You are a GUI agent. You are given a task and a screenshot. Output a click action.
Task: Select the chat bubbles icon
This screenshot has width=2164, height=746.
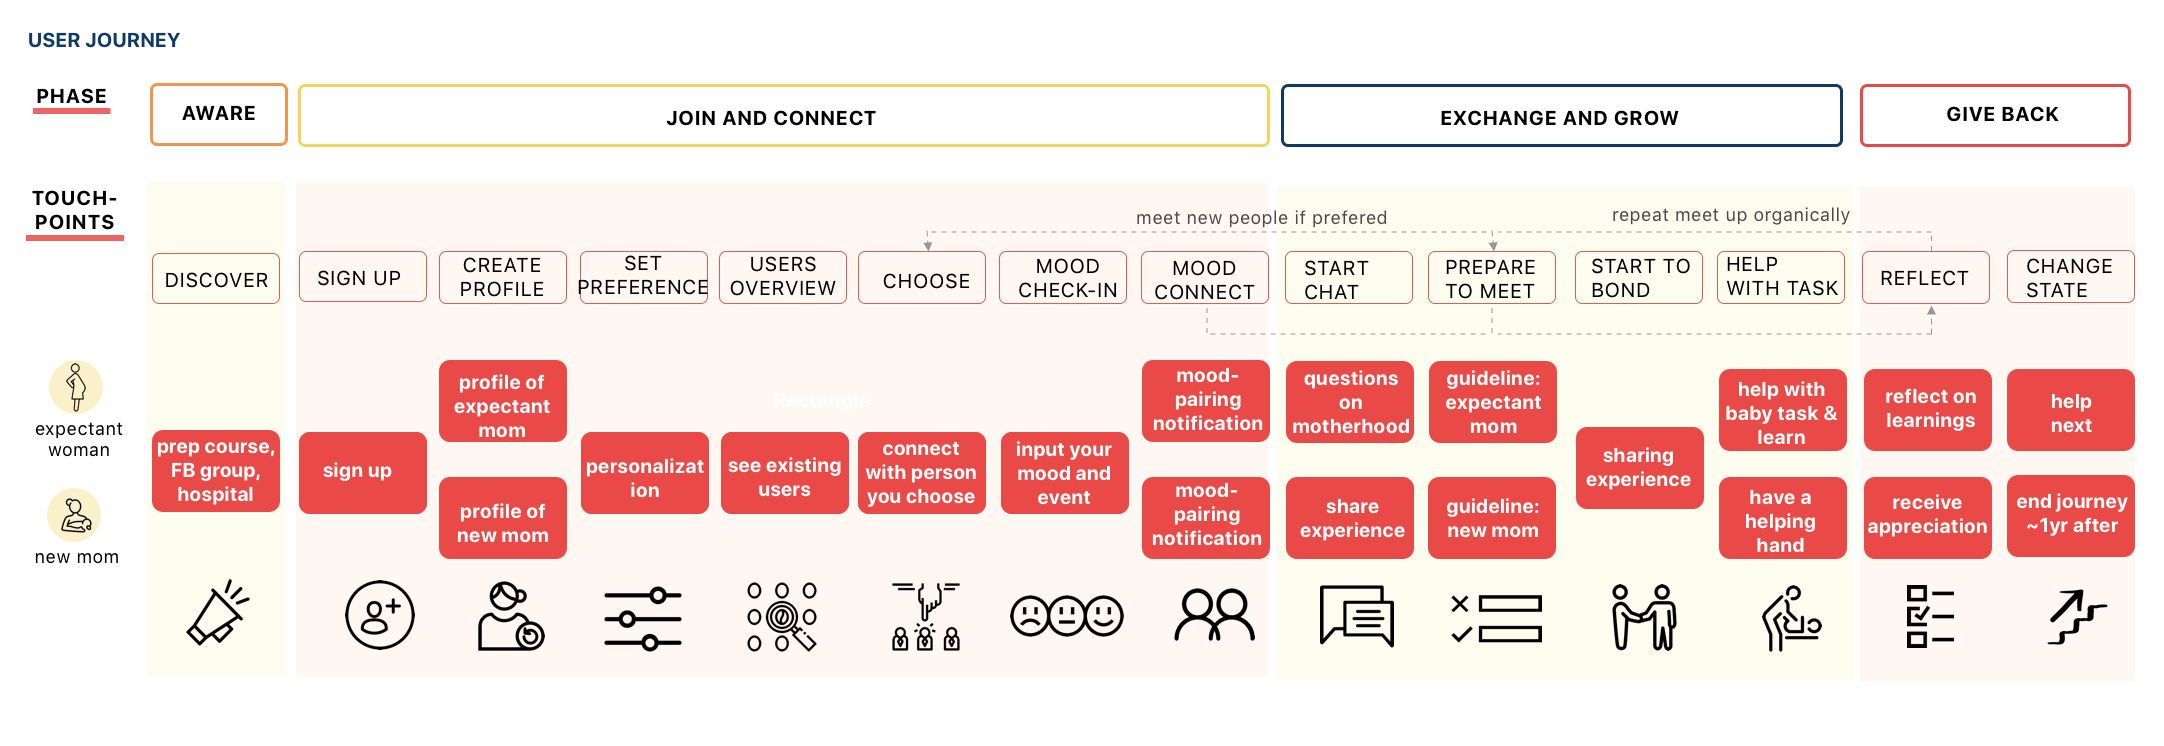(x=1357, y=616)
